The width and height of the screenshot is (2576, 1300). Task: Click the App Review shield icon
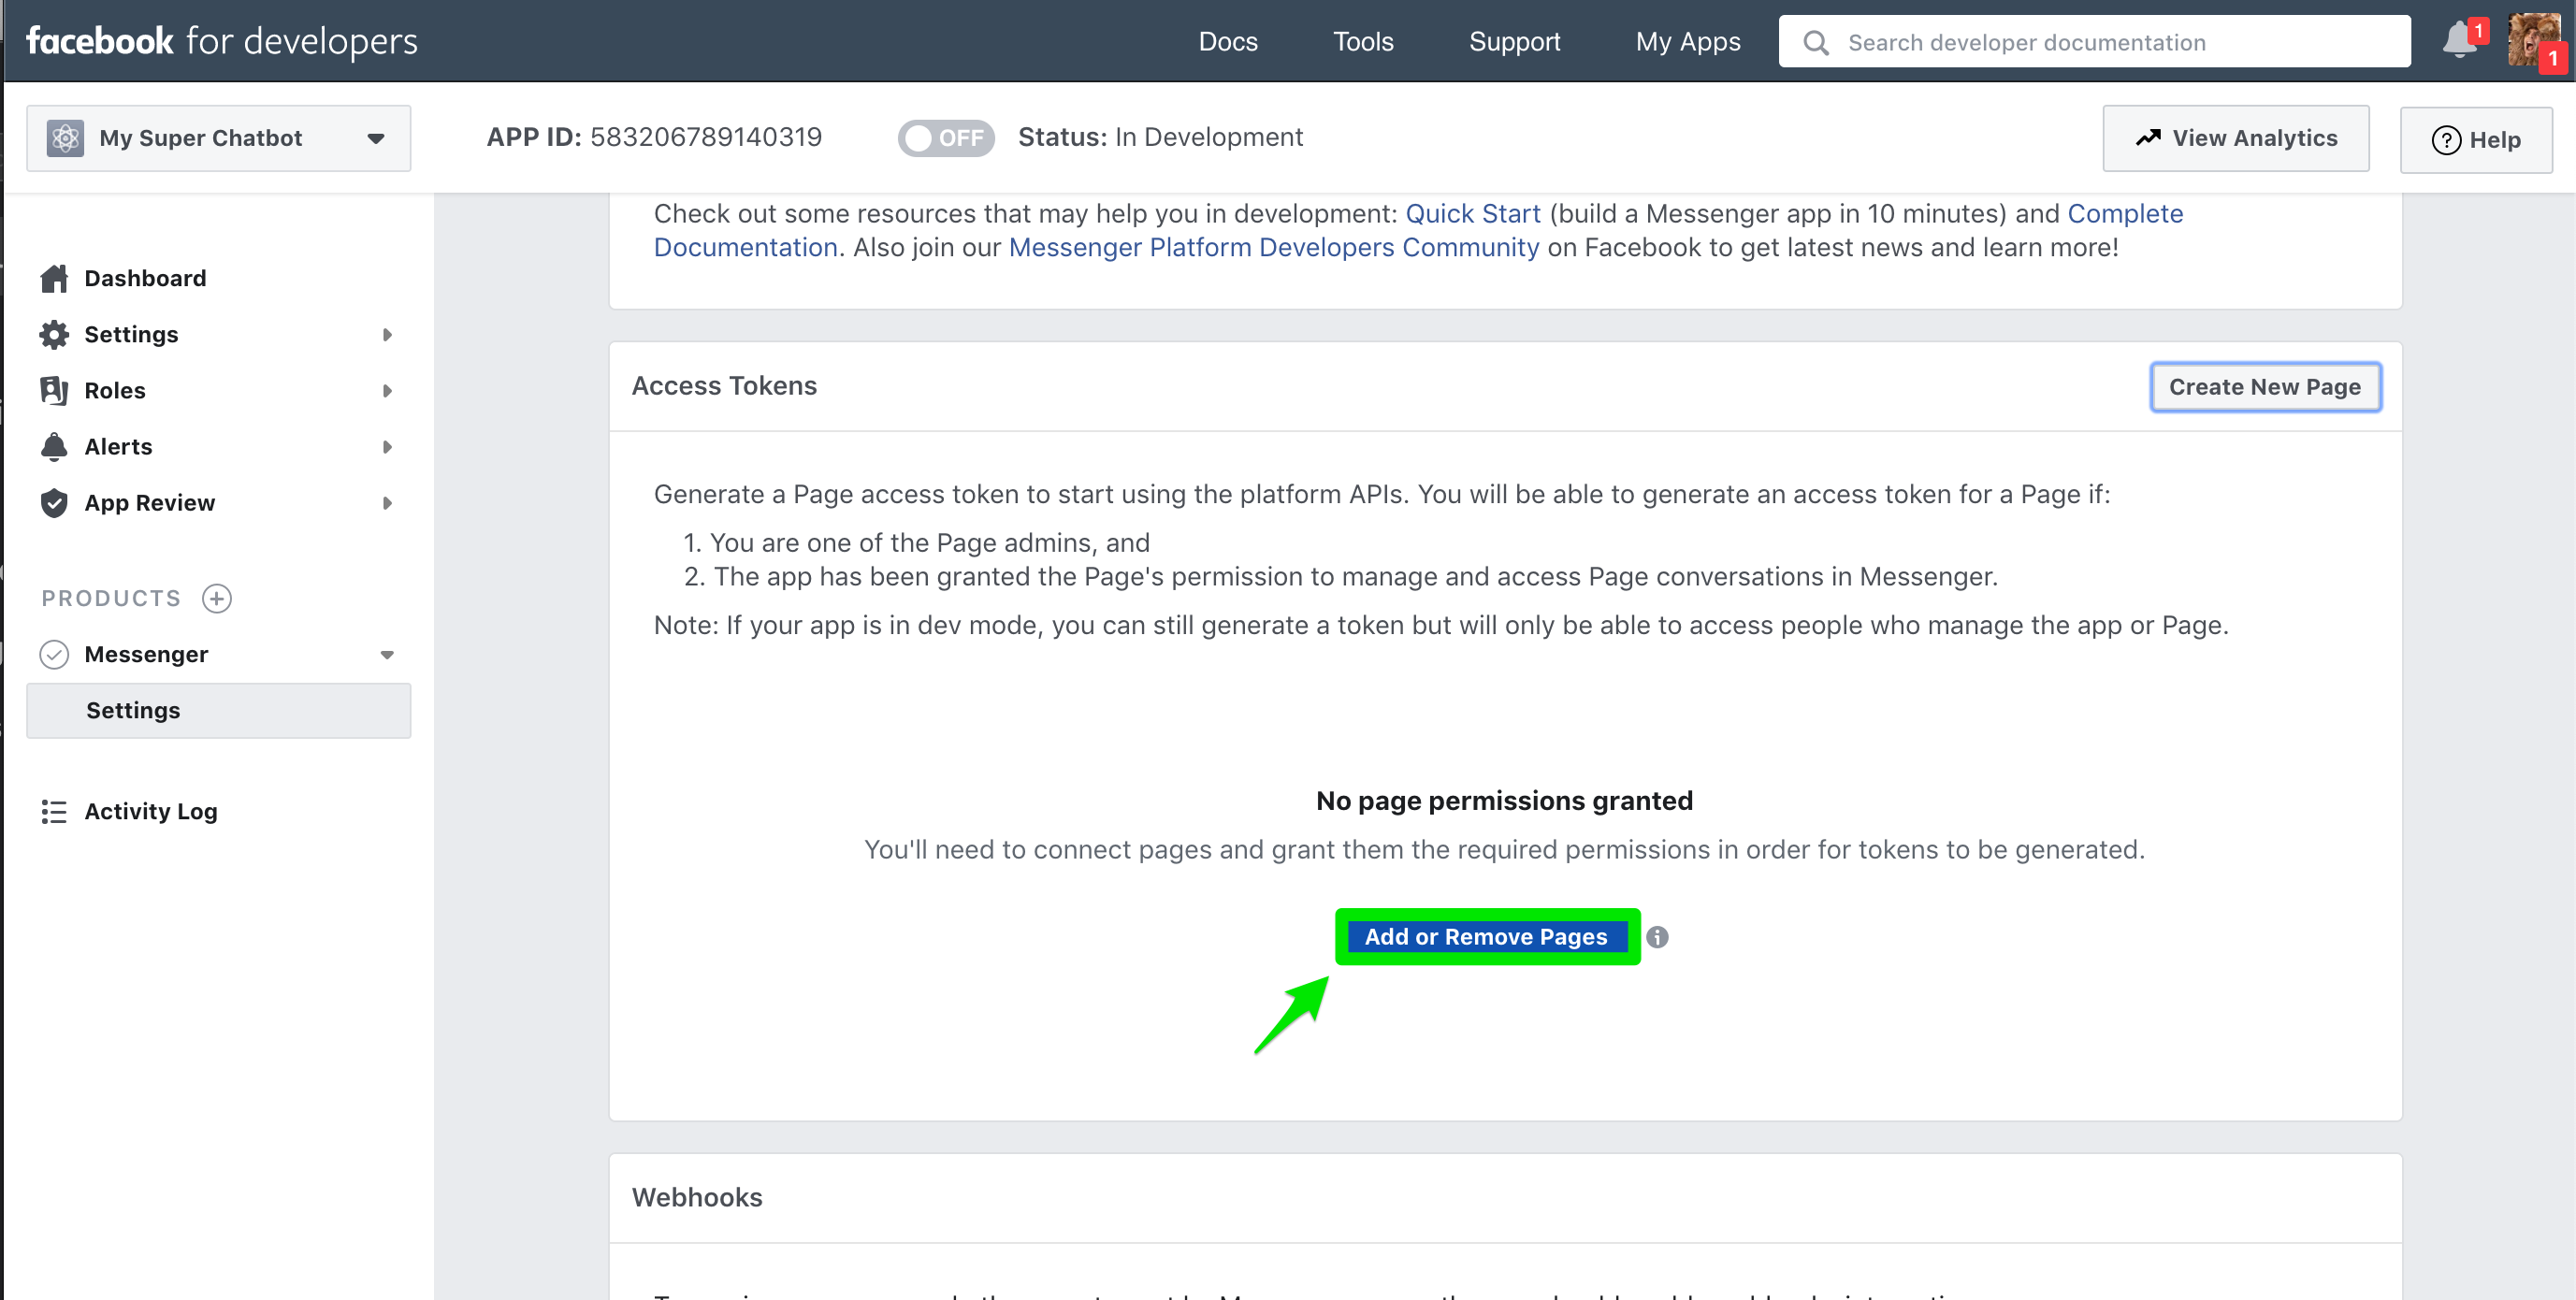coord(54,502)
